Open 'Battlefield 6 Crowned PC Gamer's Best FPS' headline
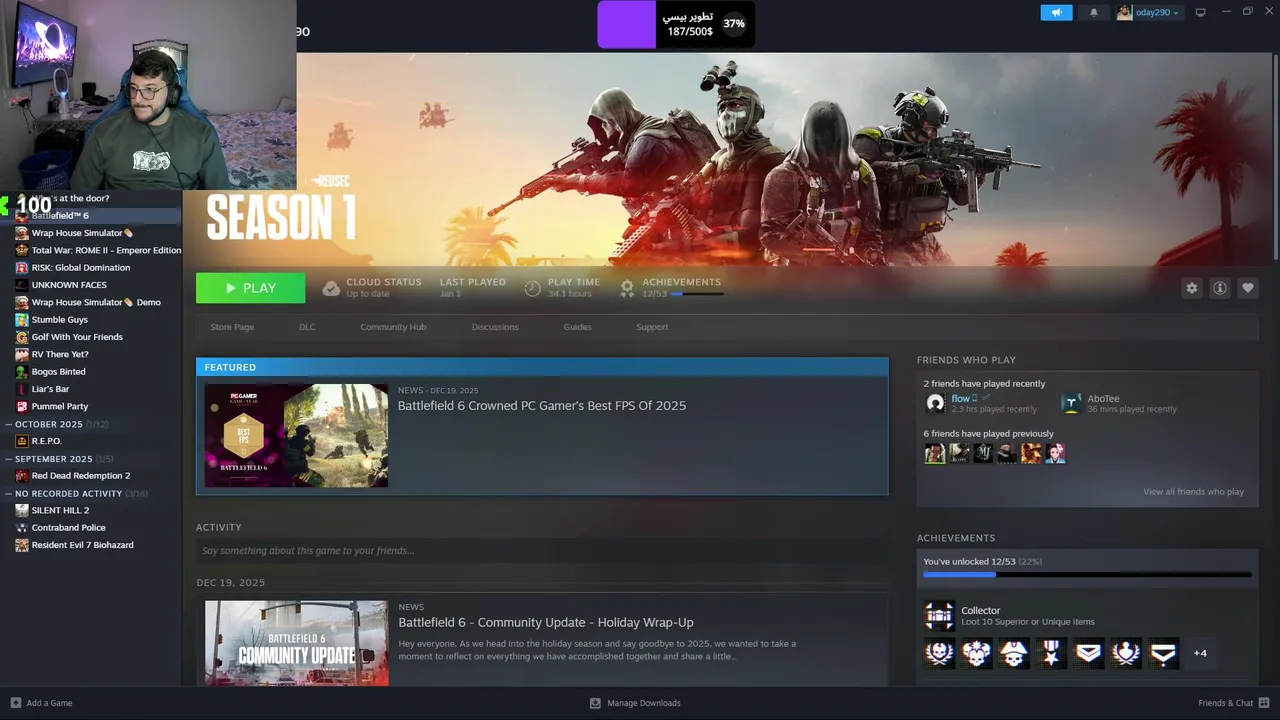This screenshot has width=1280, height=720. coord(542,405)
